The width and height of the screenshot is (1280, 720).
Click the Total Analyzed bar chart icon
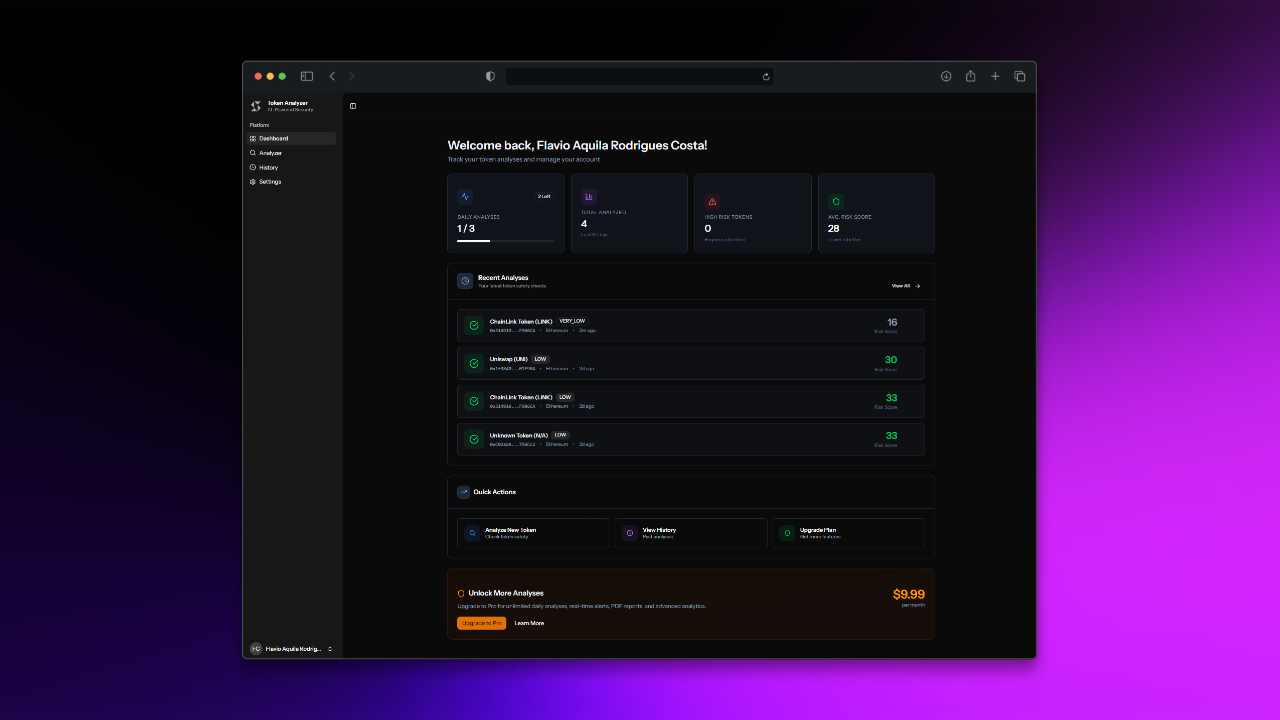point(589,197)
